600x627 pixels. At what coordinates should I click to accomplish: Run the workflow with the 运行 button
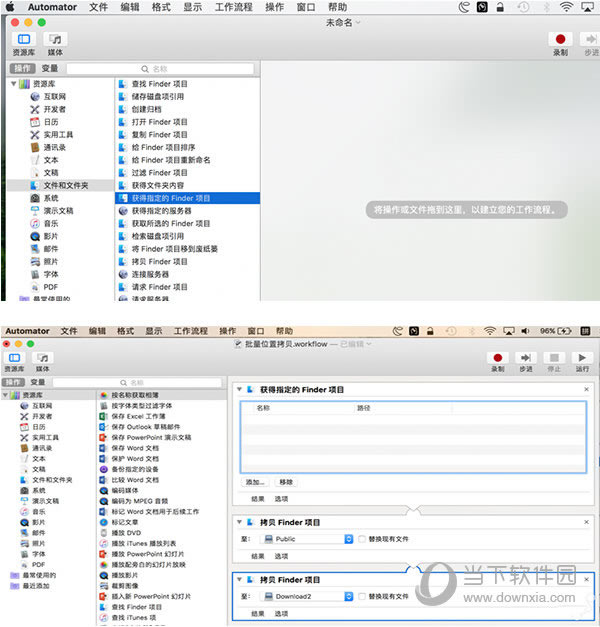[x=582, y=357]
